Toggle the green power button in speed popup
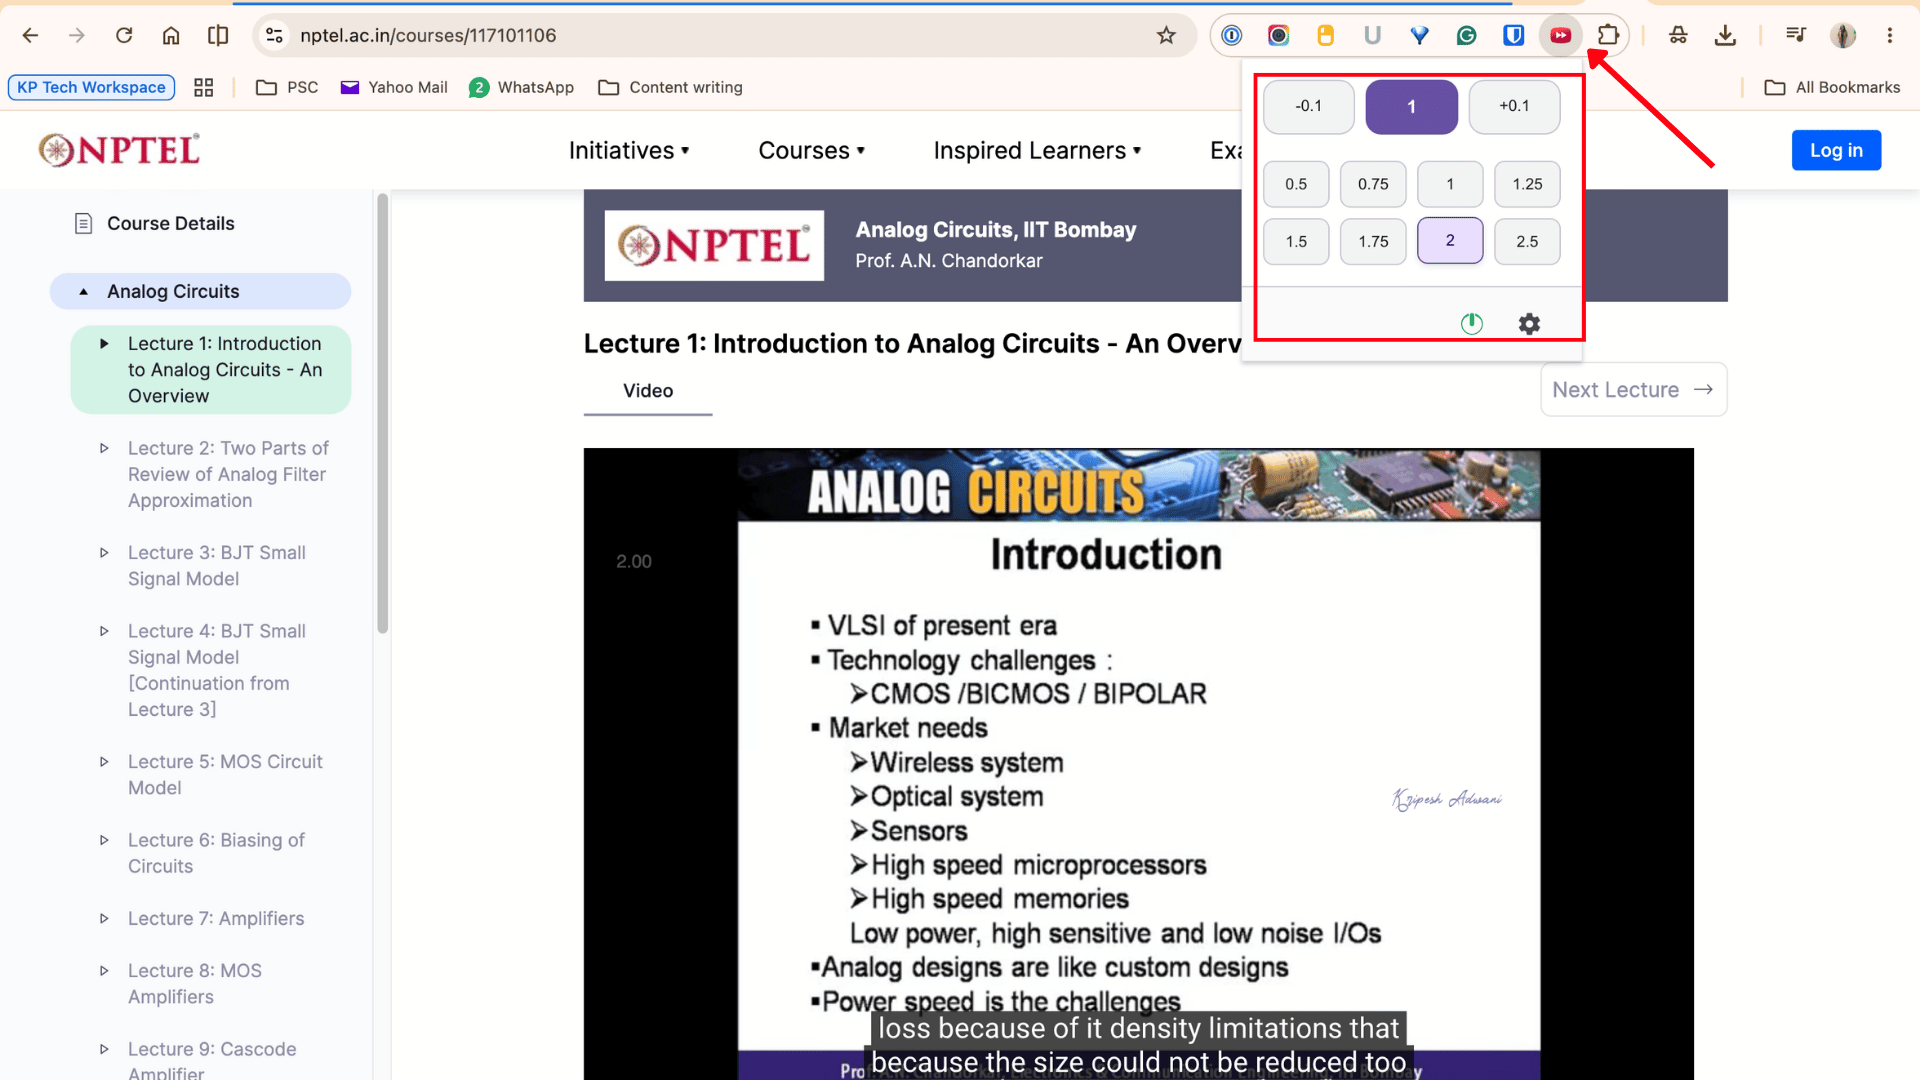This screenshot has width=1920, height=1080. (x=1472, y=324)
